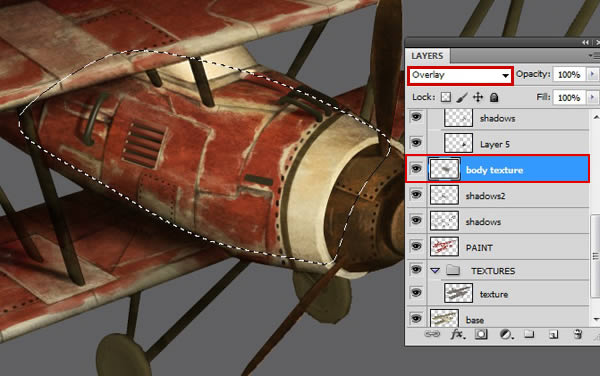This screenshot has width=600, height=376.
Task: Create a new group folder icon
Action: click(529, 334)
